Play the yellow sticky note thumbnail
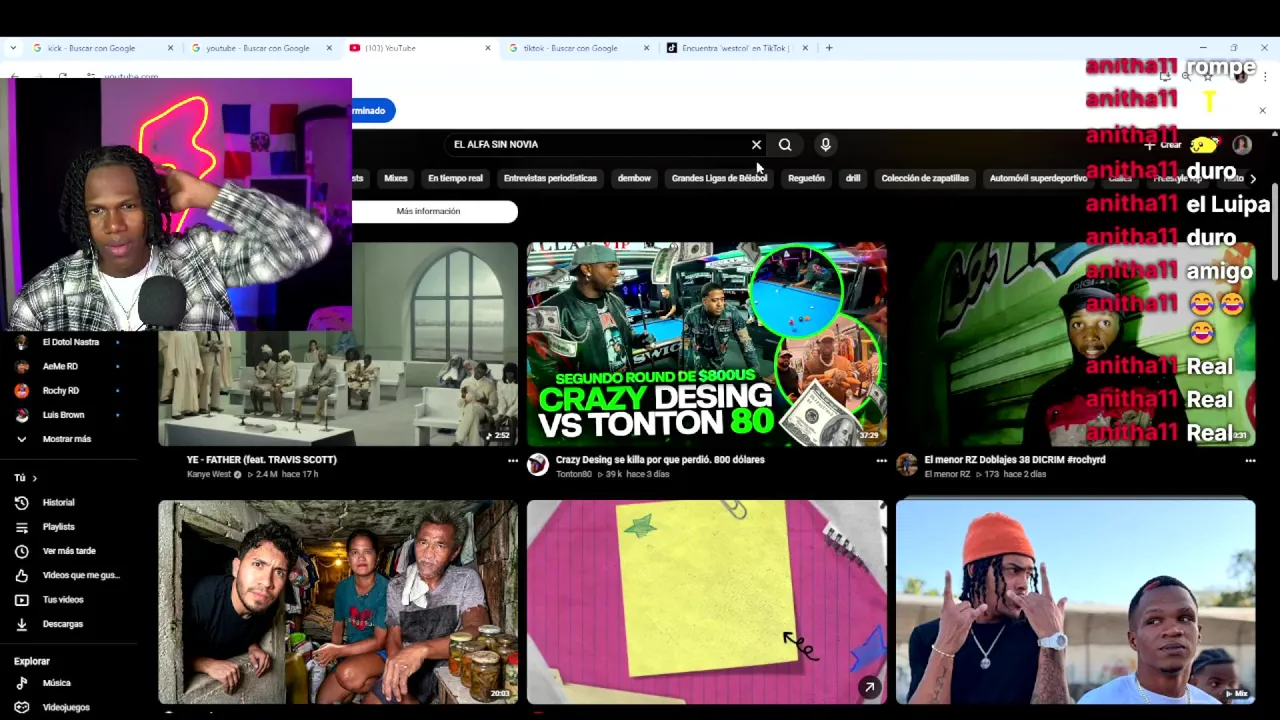 tap(706, 602)
